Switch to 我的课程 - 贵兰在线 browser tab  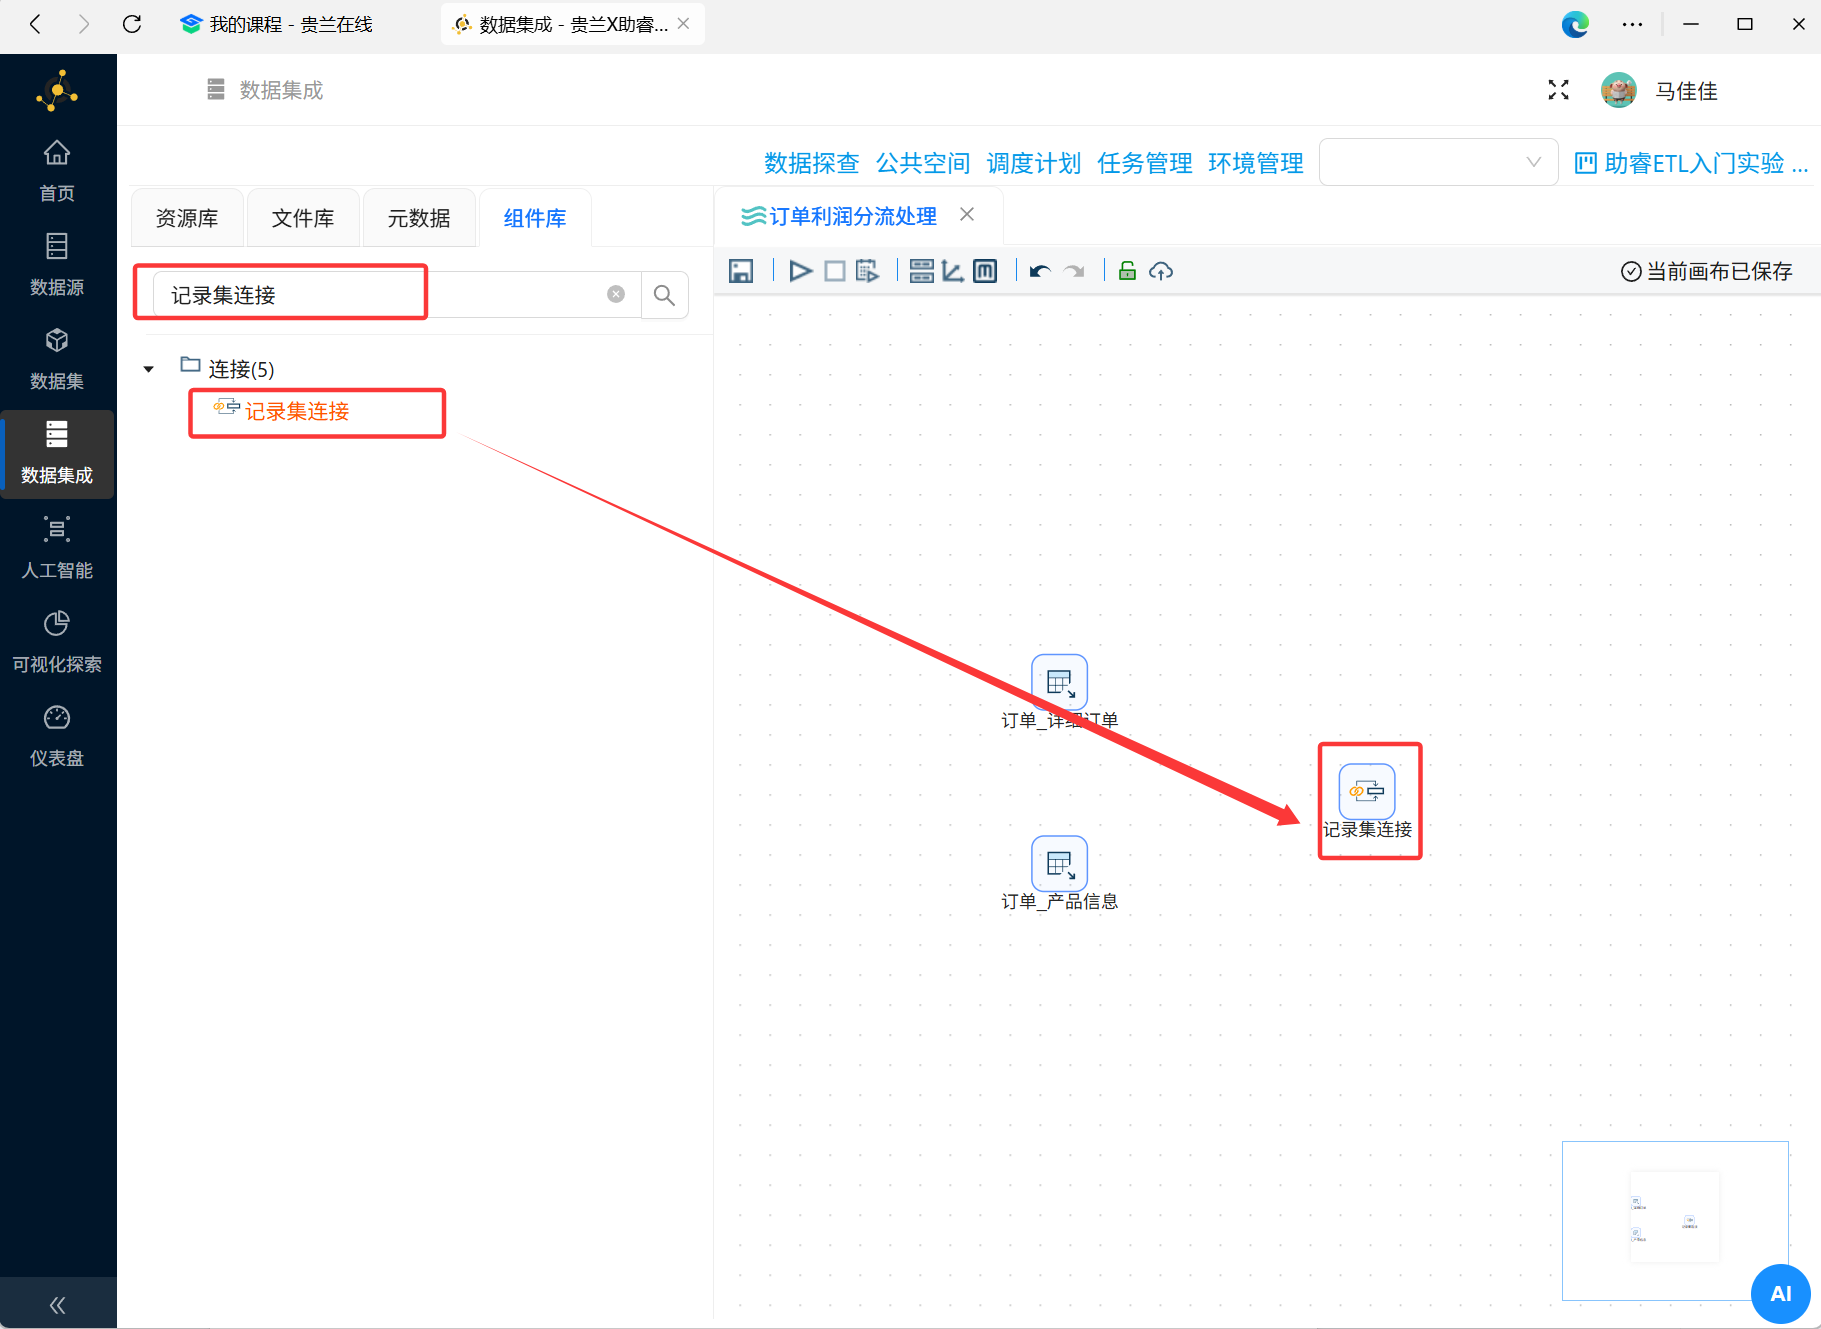point(277,24)
